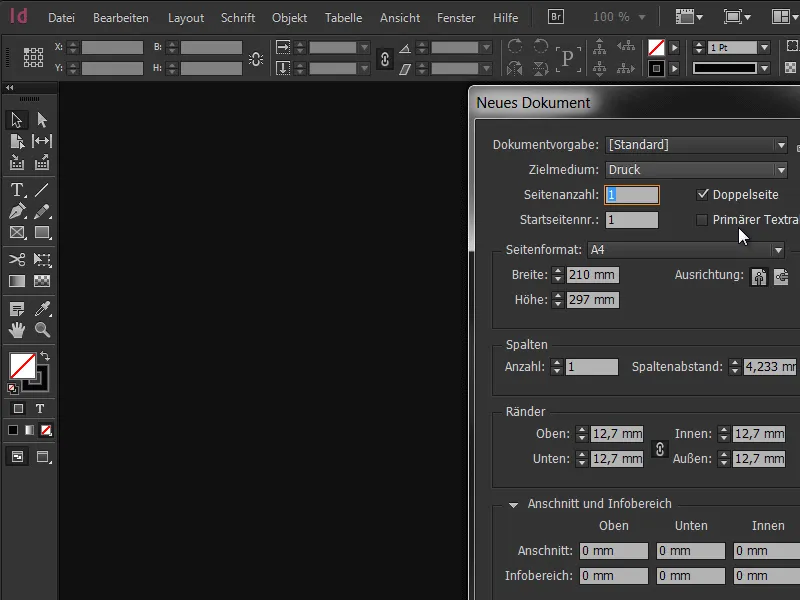Open the Ansicht menu
The width and height of the screenshot is (800, 600).
click(399, 18)
